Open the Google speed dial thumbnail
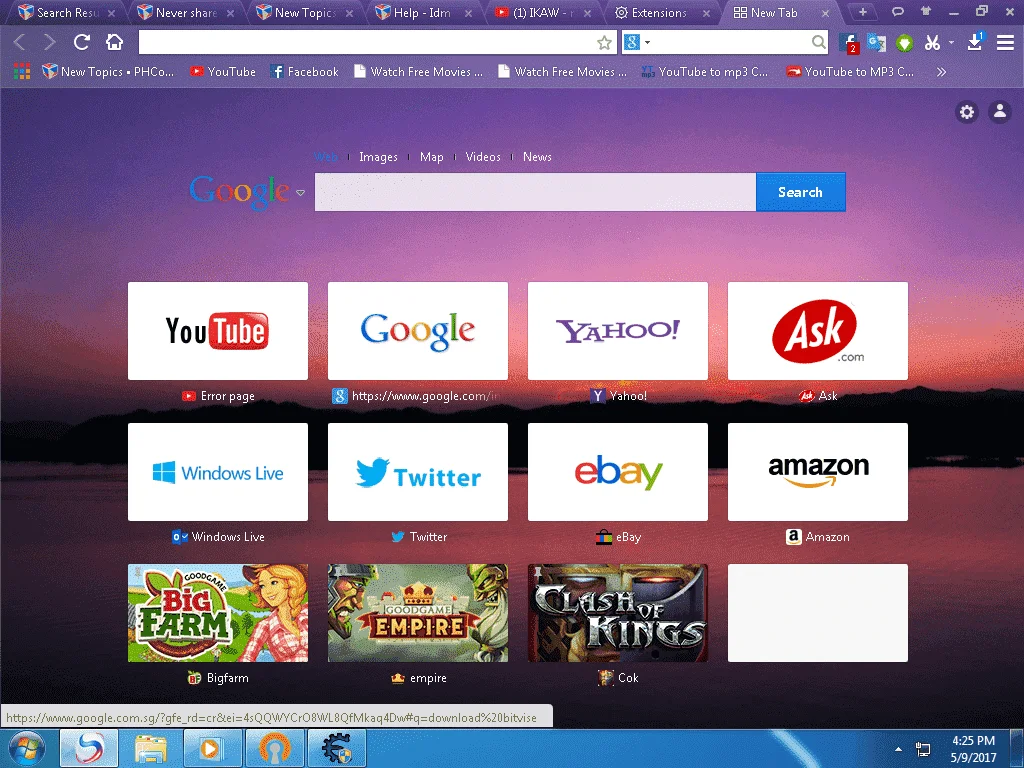Viewport: 1024px width, 768px height. click(418, 330)
